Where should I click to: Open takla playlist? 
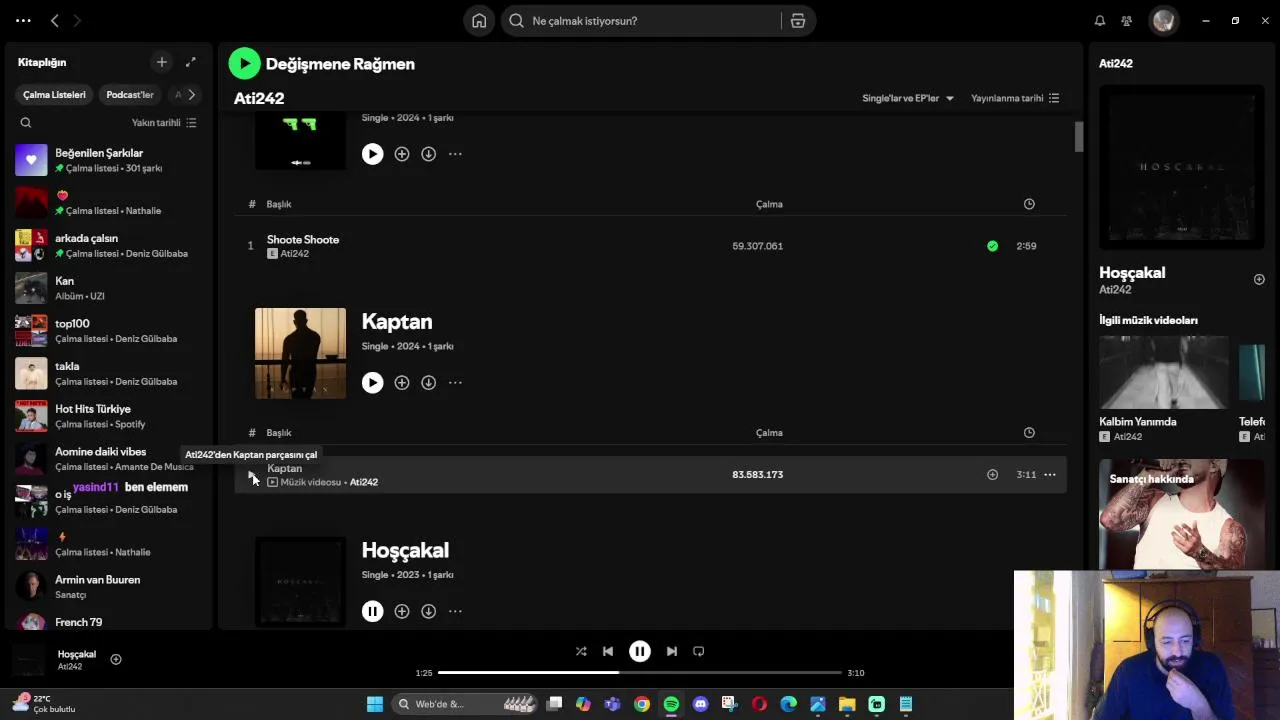click(x=108, y=374)
